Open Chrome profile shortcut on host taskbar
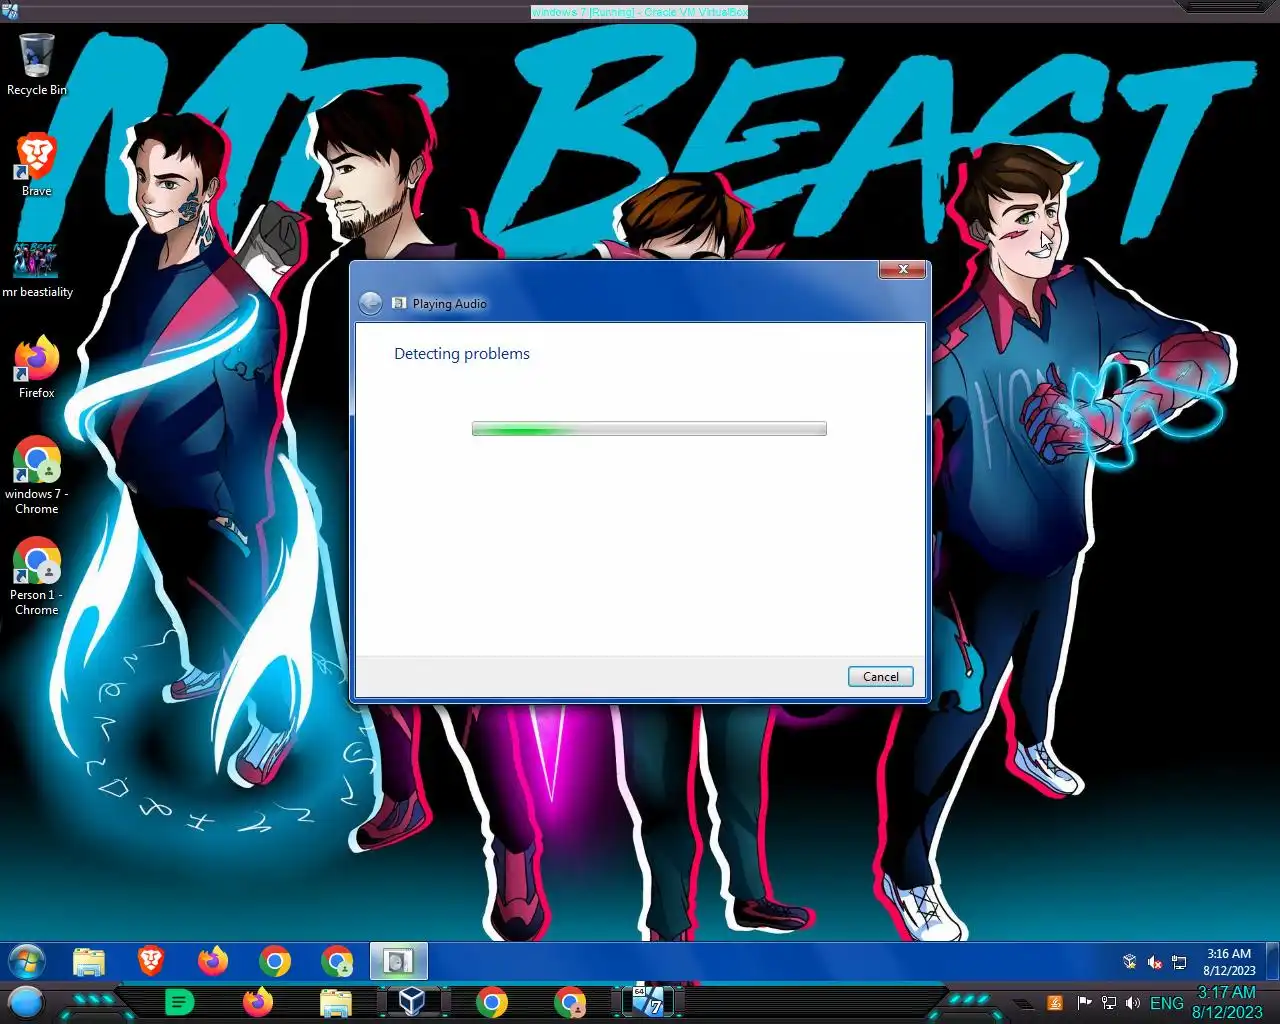Image resolution: width=1280 pixels, height=1024 pixels. tap(570, 1002)
